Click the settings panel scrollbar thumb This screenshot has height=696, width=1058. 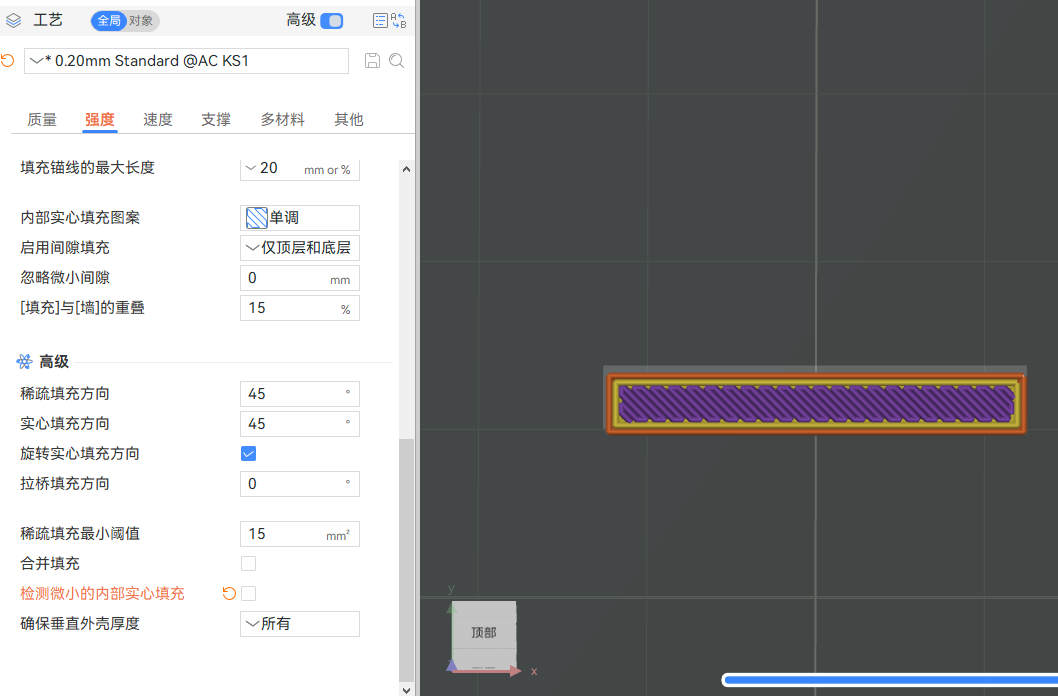406,560
